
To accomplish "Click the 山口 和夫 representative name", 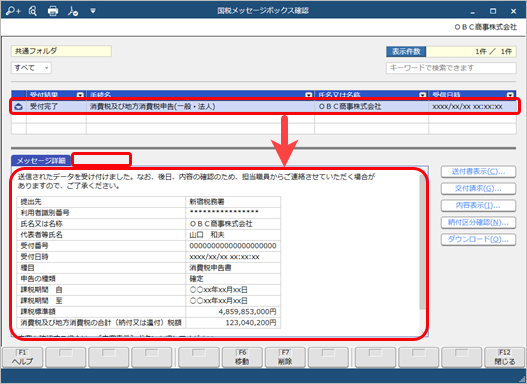I will (x=207, y=234).
